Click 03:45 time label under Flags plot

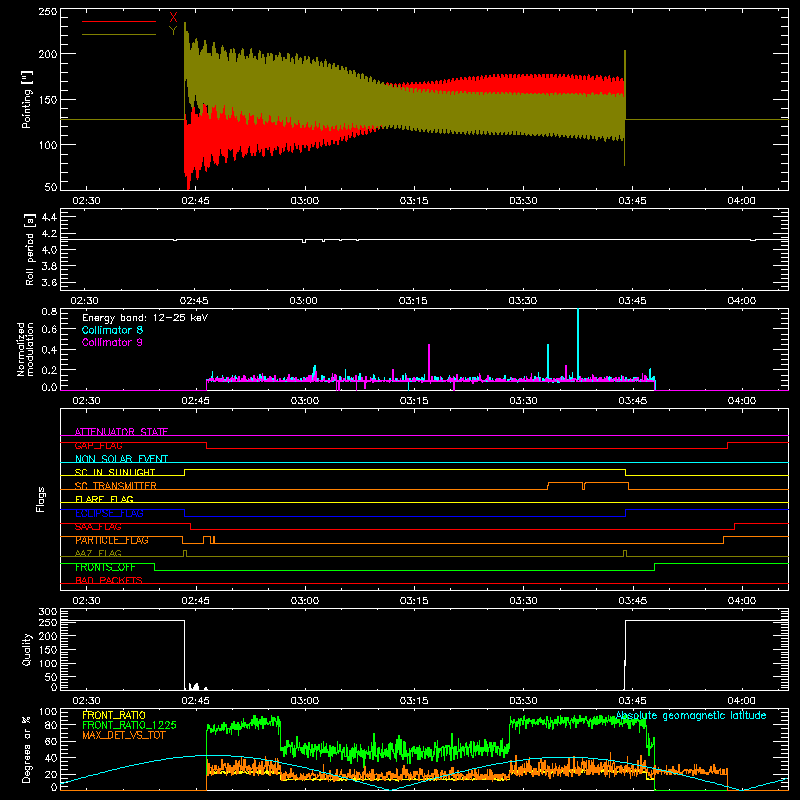coord(632,601)
